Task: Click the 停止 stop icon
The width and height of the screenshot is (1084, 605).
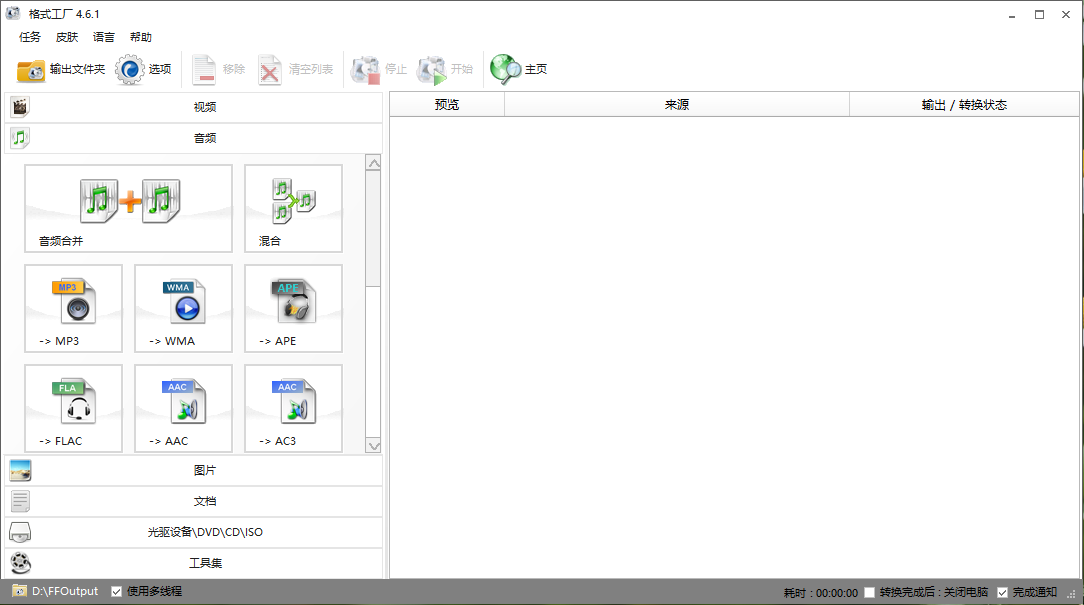Action: pos(366,69)
